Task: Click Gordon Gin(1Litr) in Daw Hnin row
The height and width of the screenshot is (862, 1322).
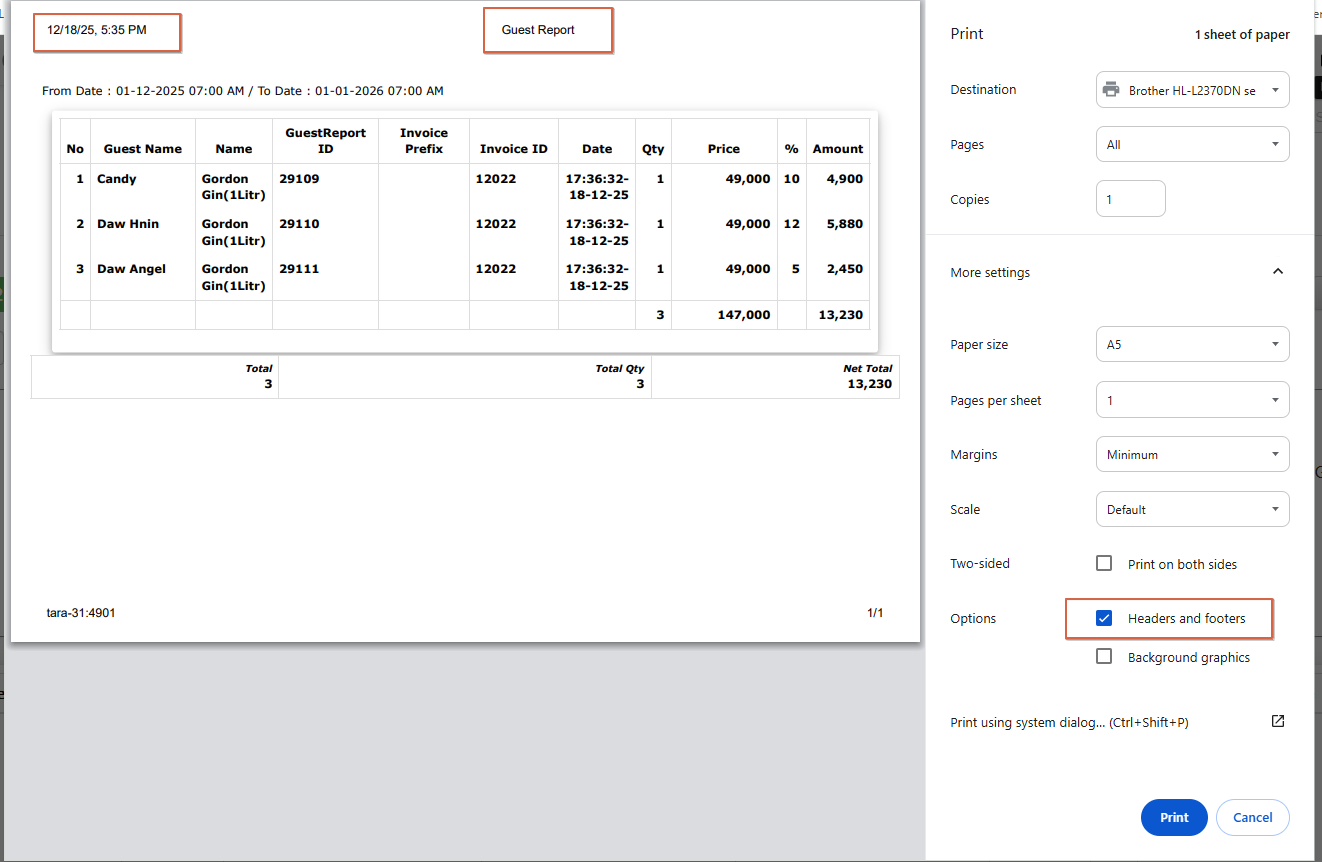Action: tap(233, 232)
